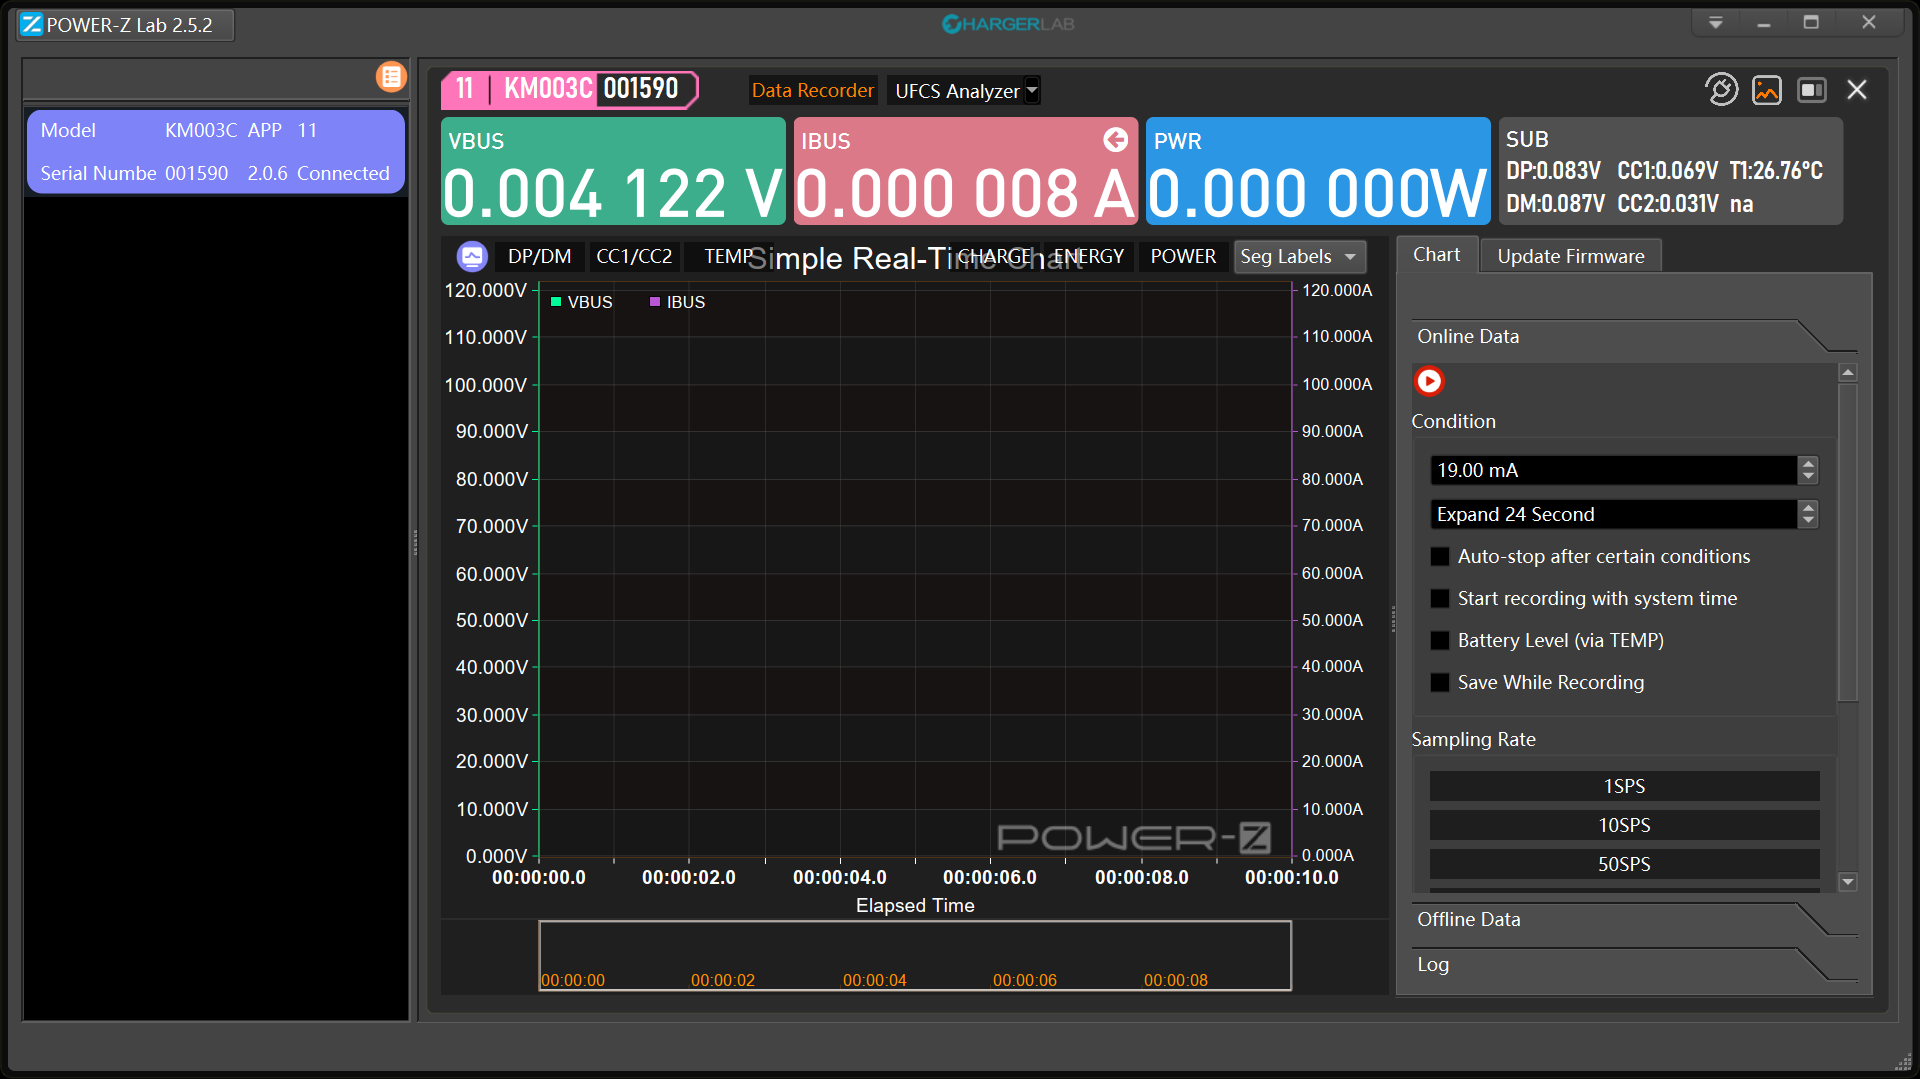Adjust the 19.00 mA stepper arrows
Screen dimensions: 1920x1079
click(x=1807, y=470)
